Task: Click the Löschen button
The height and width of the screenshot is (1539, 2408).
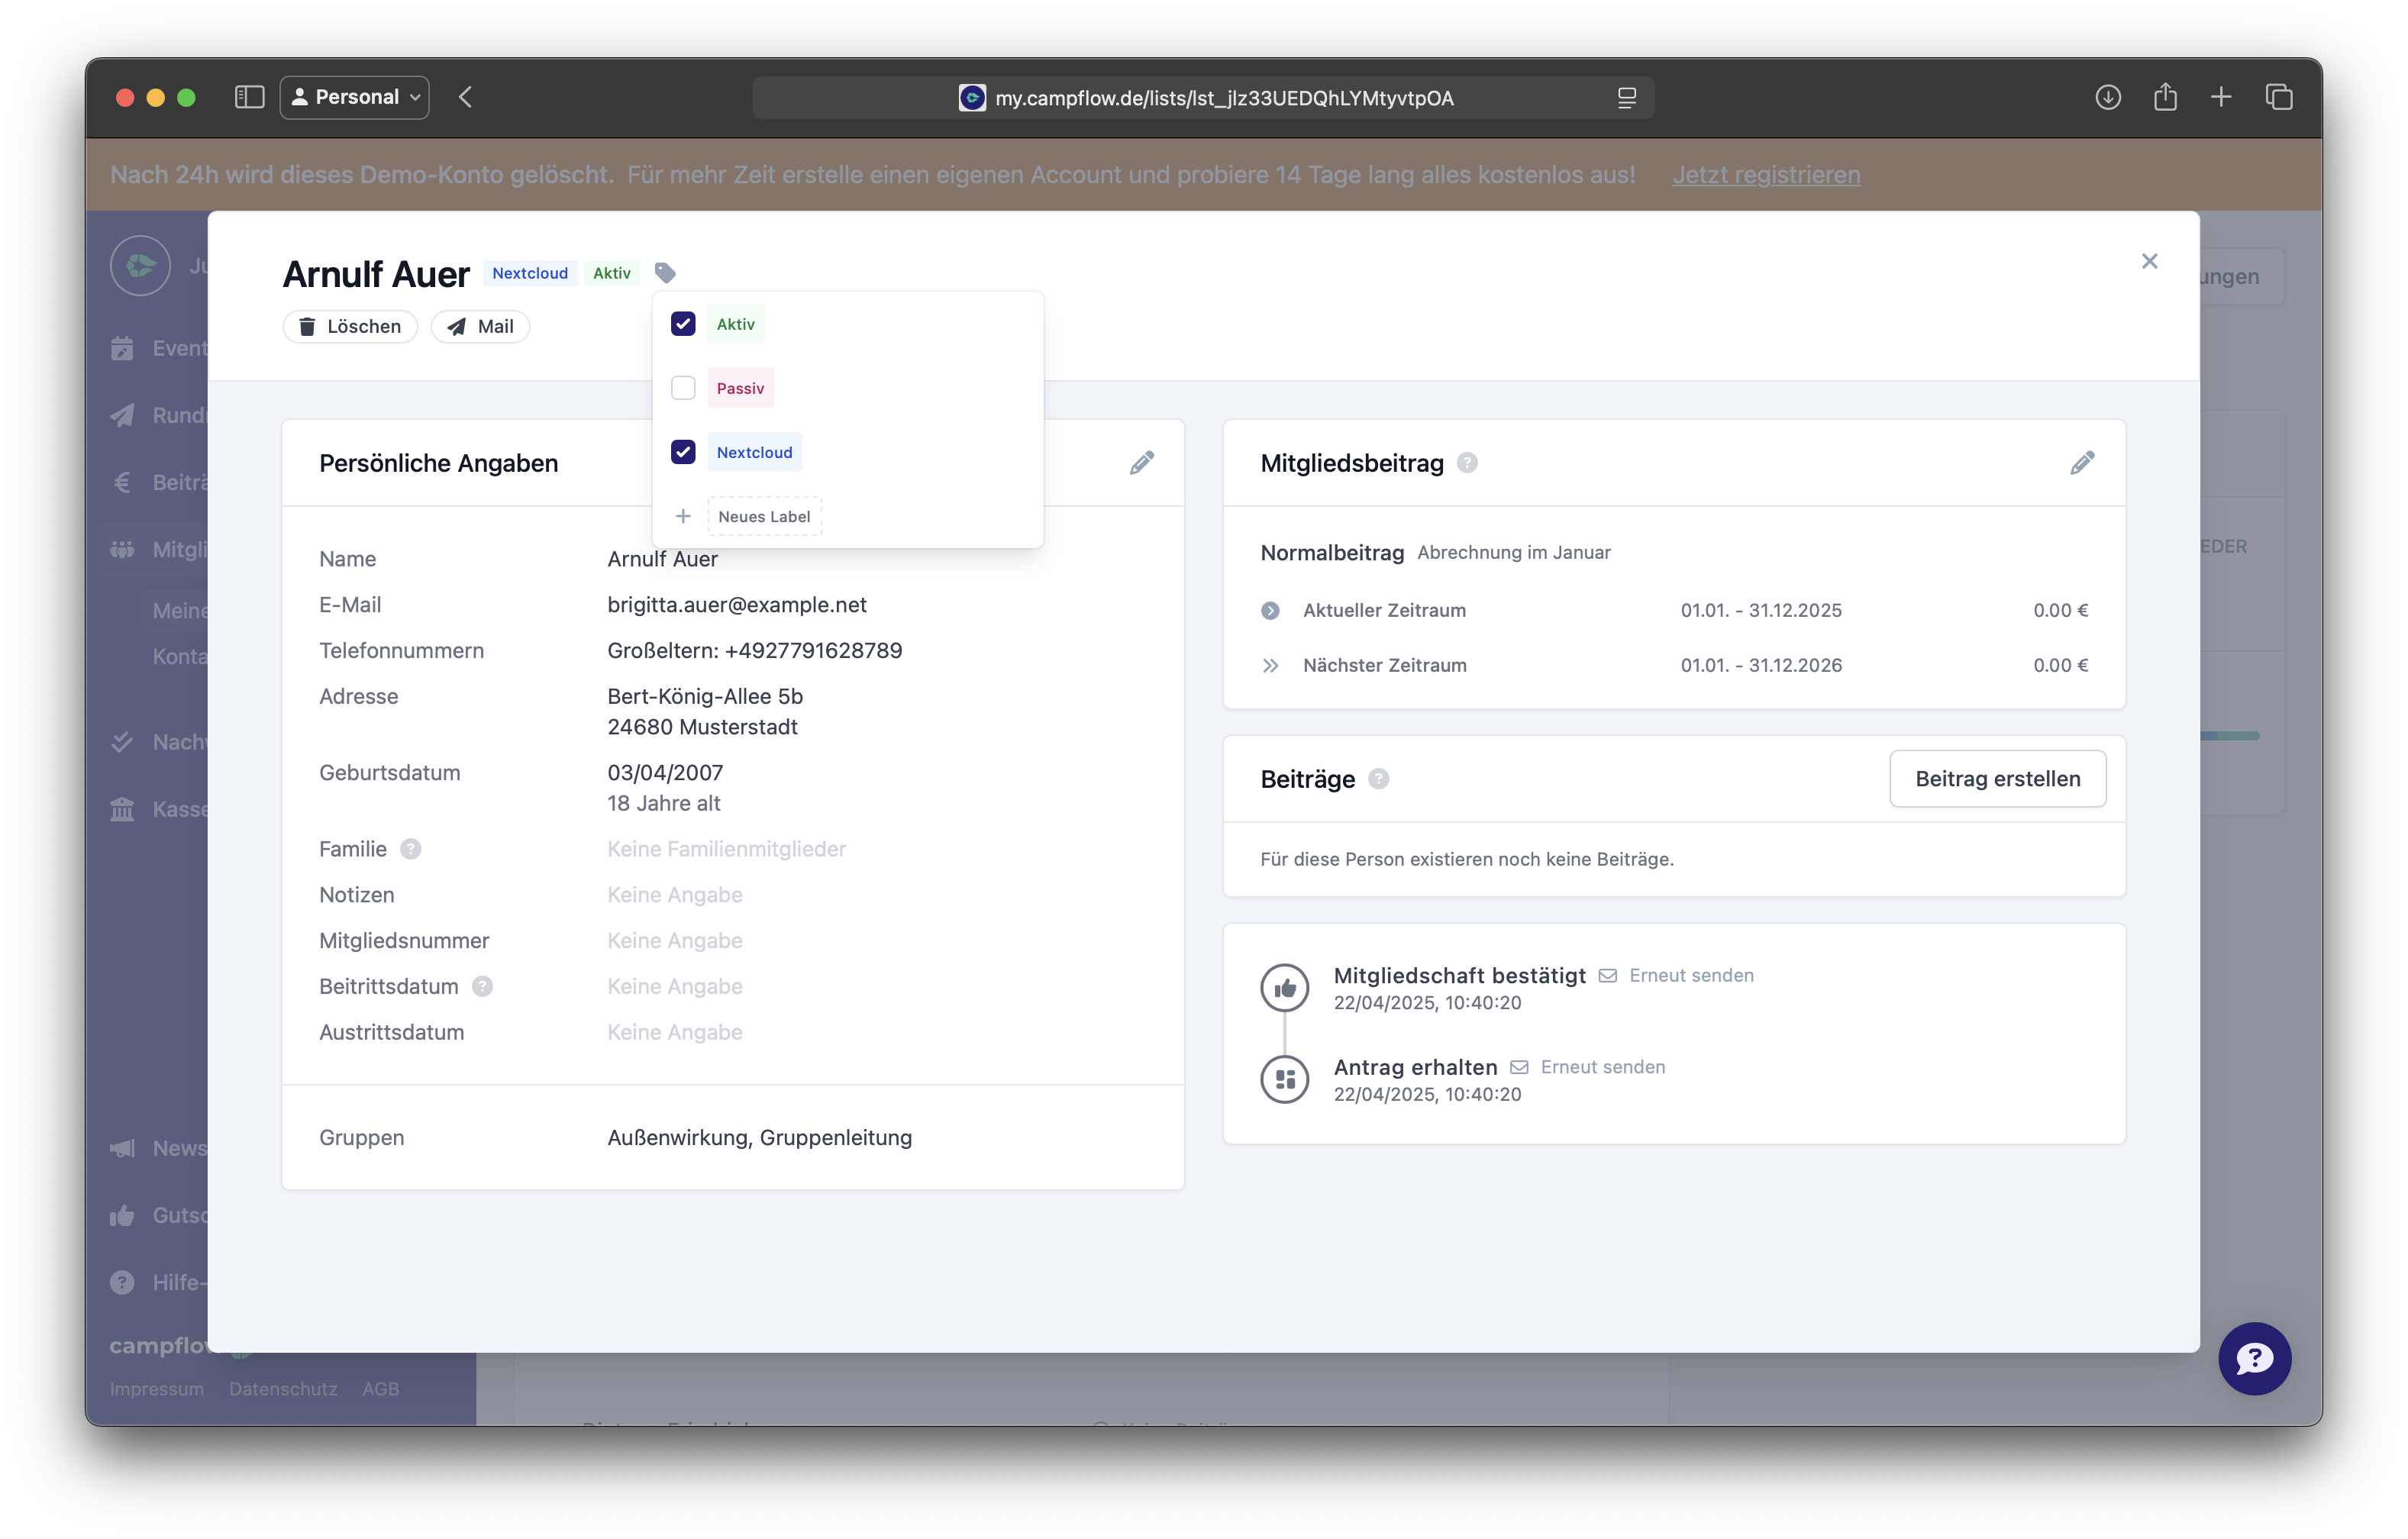Action: click(350, 326)
